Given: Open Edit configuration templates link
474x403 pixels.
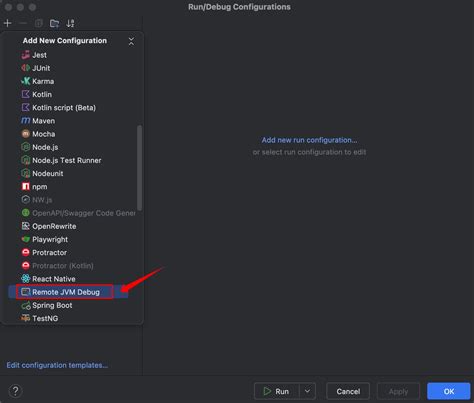Looking at the screenshot, I should point(57,365).
